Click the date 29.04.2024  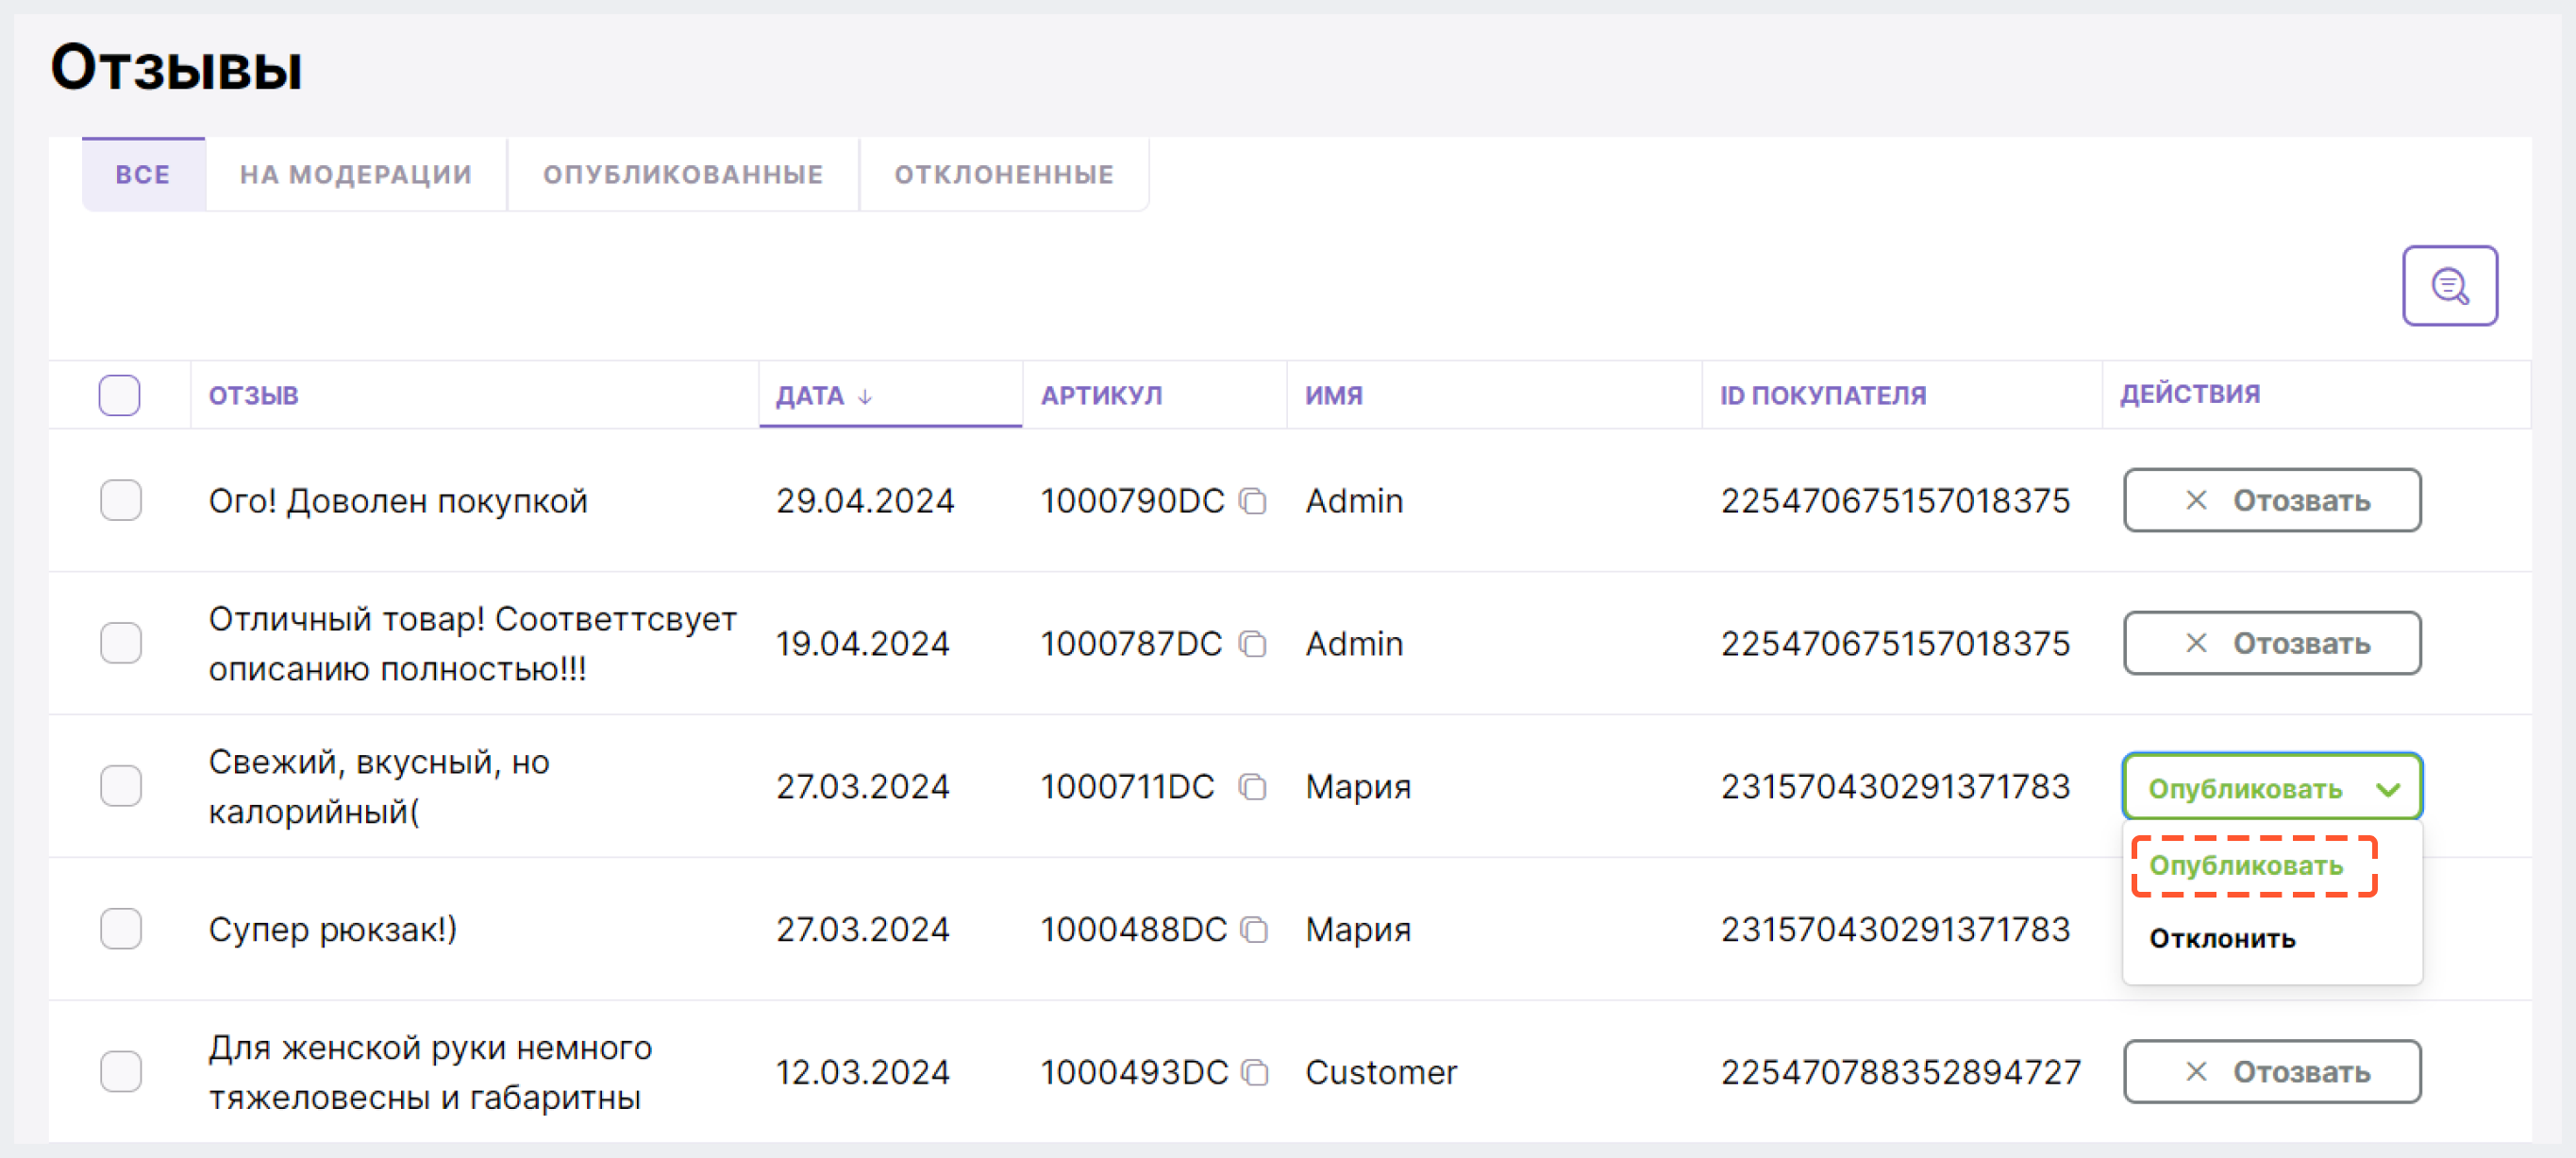865,501
